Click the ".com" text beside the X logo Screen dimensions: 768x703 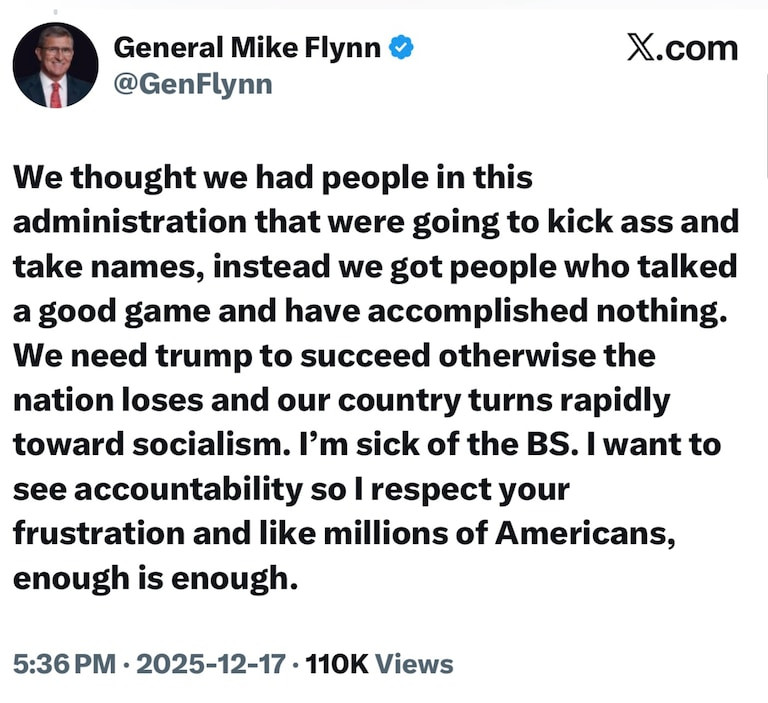701,48
